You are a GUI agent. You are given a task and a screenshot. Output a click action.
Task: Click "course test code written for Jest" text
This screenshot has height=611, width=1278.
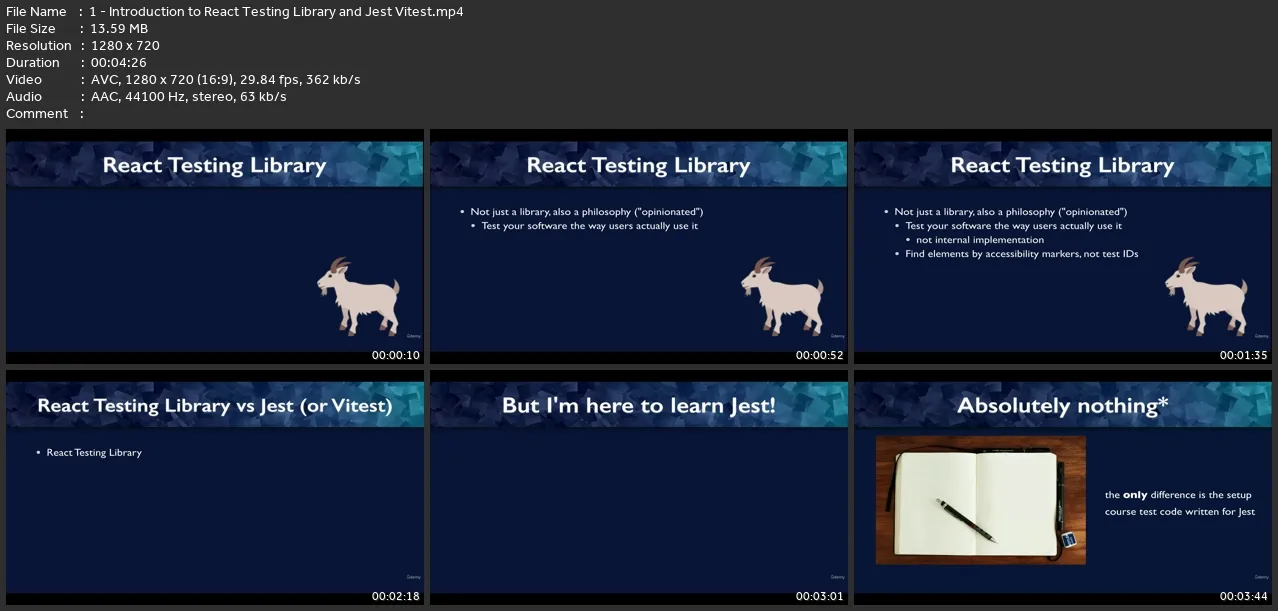pyautogui.click(x=1180, y=512)
